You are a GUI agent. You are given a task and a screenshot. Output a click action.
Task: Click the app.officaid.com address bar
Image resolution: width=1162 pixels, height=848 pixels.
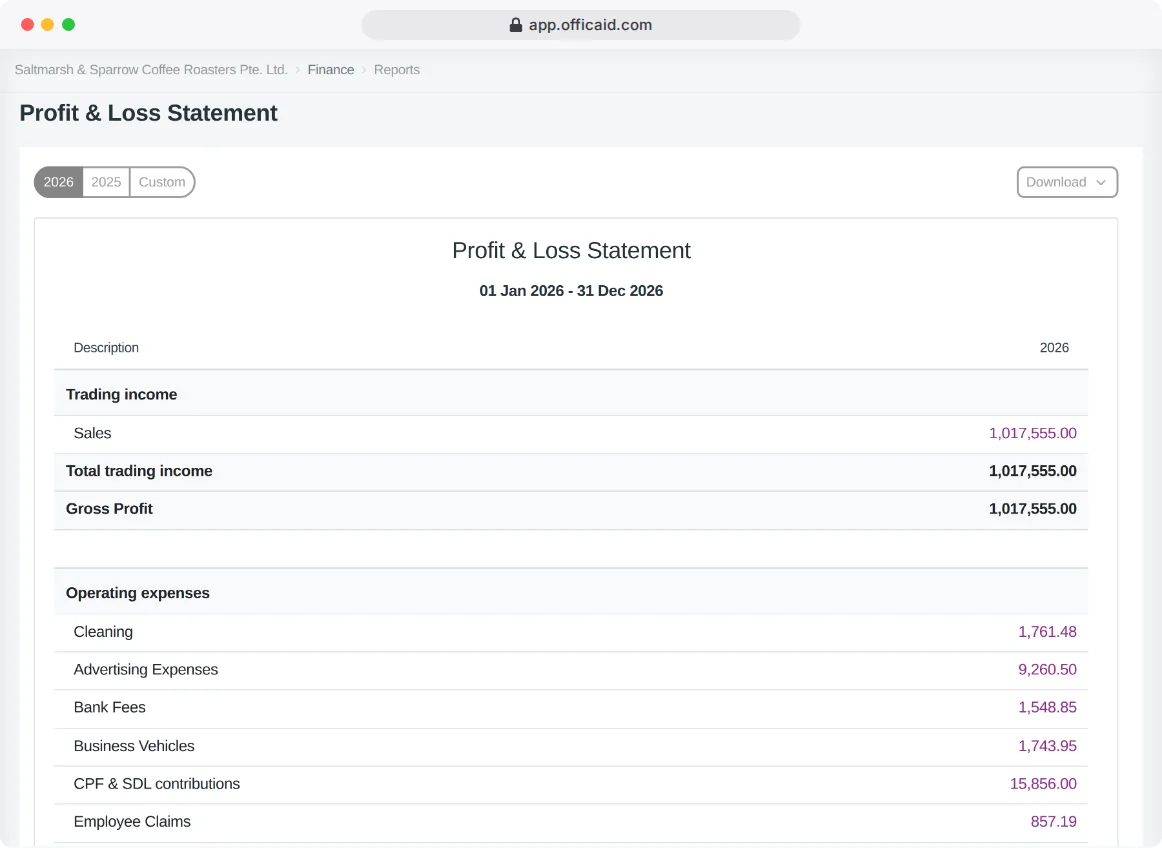(580, 25)
